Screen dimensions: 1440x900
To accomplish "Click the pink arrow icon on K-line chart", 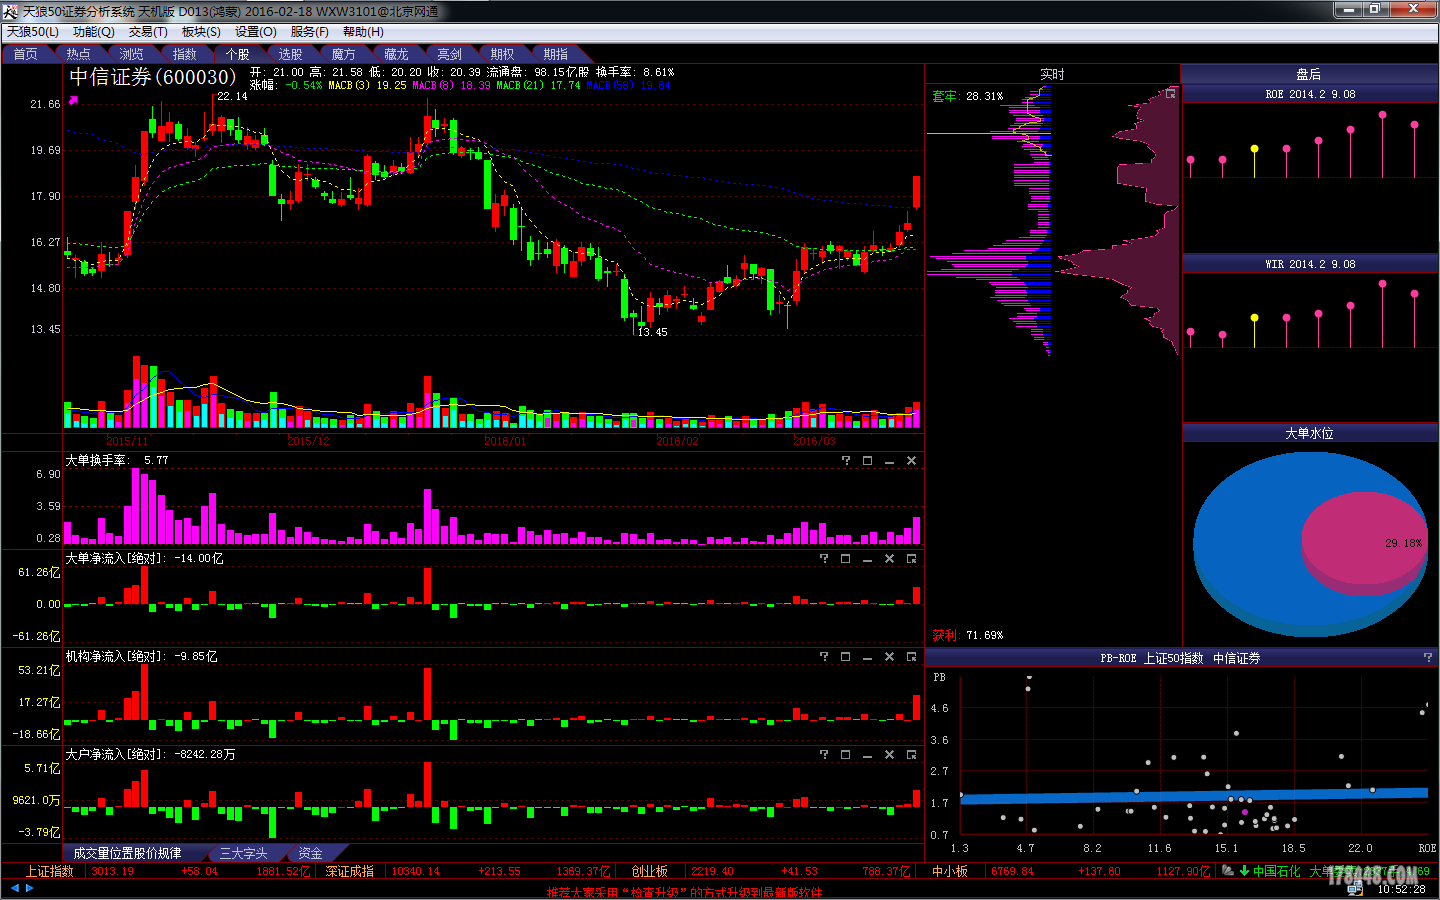I will click(73, 100).
